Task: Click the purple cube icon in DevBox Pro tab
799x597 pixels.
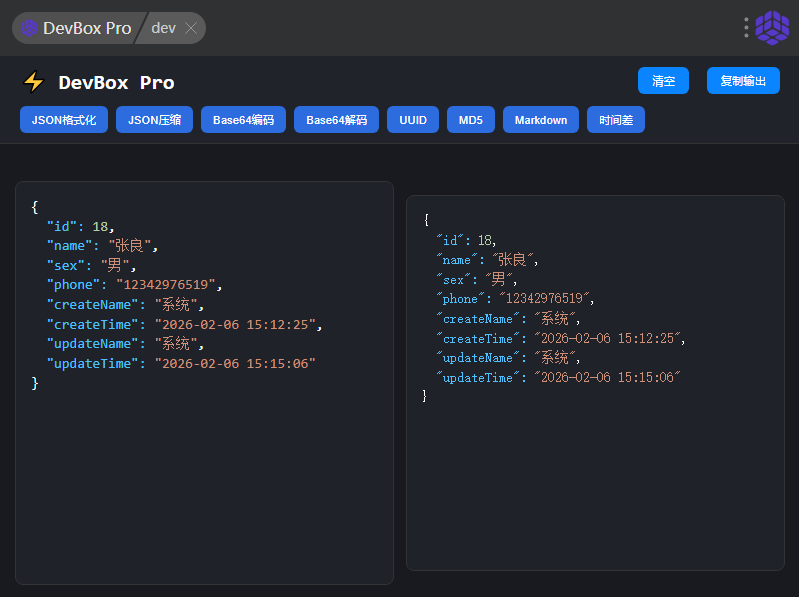Action: click(30, 28)
